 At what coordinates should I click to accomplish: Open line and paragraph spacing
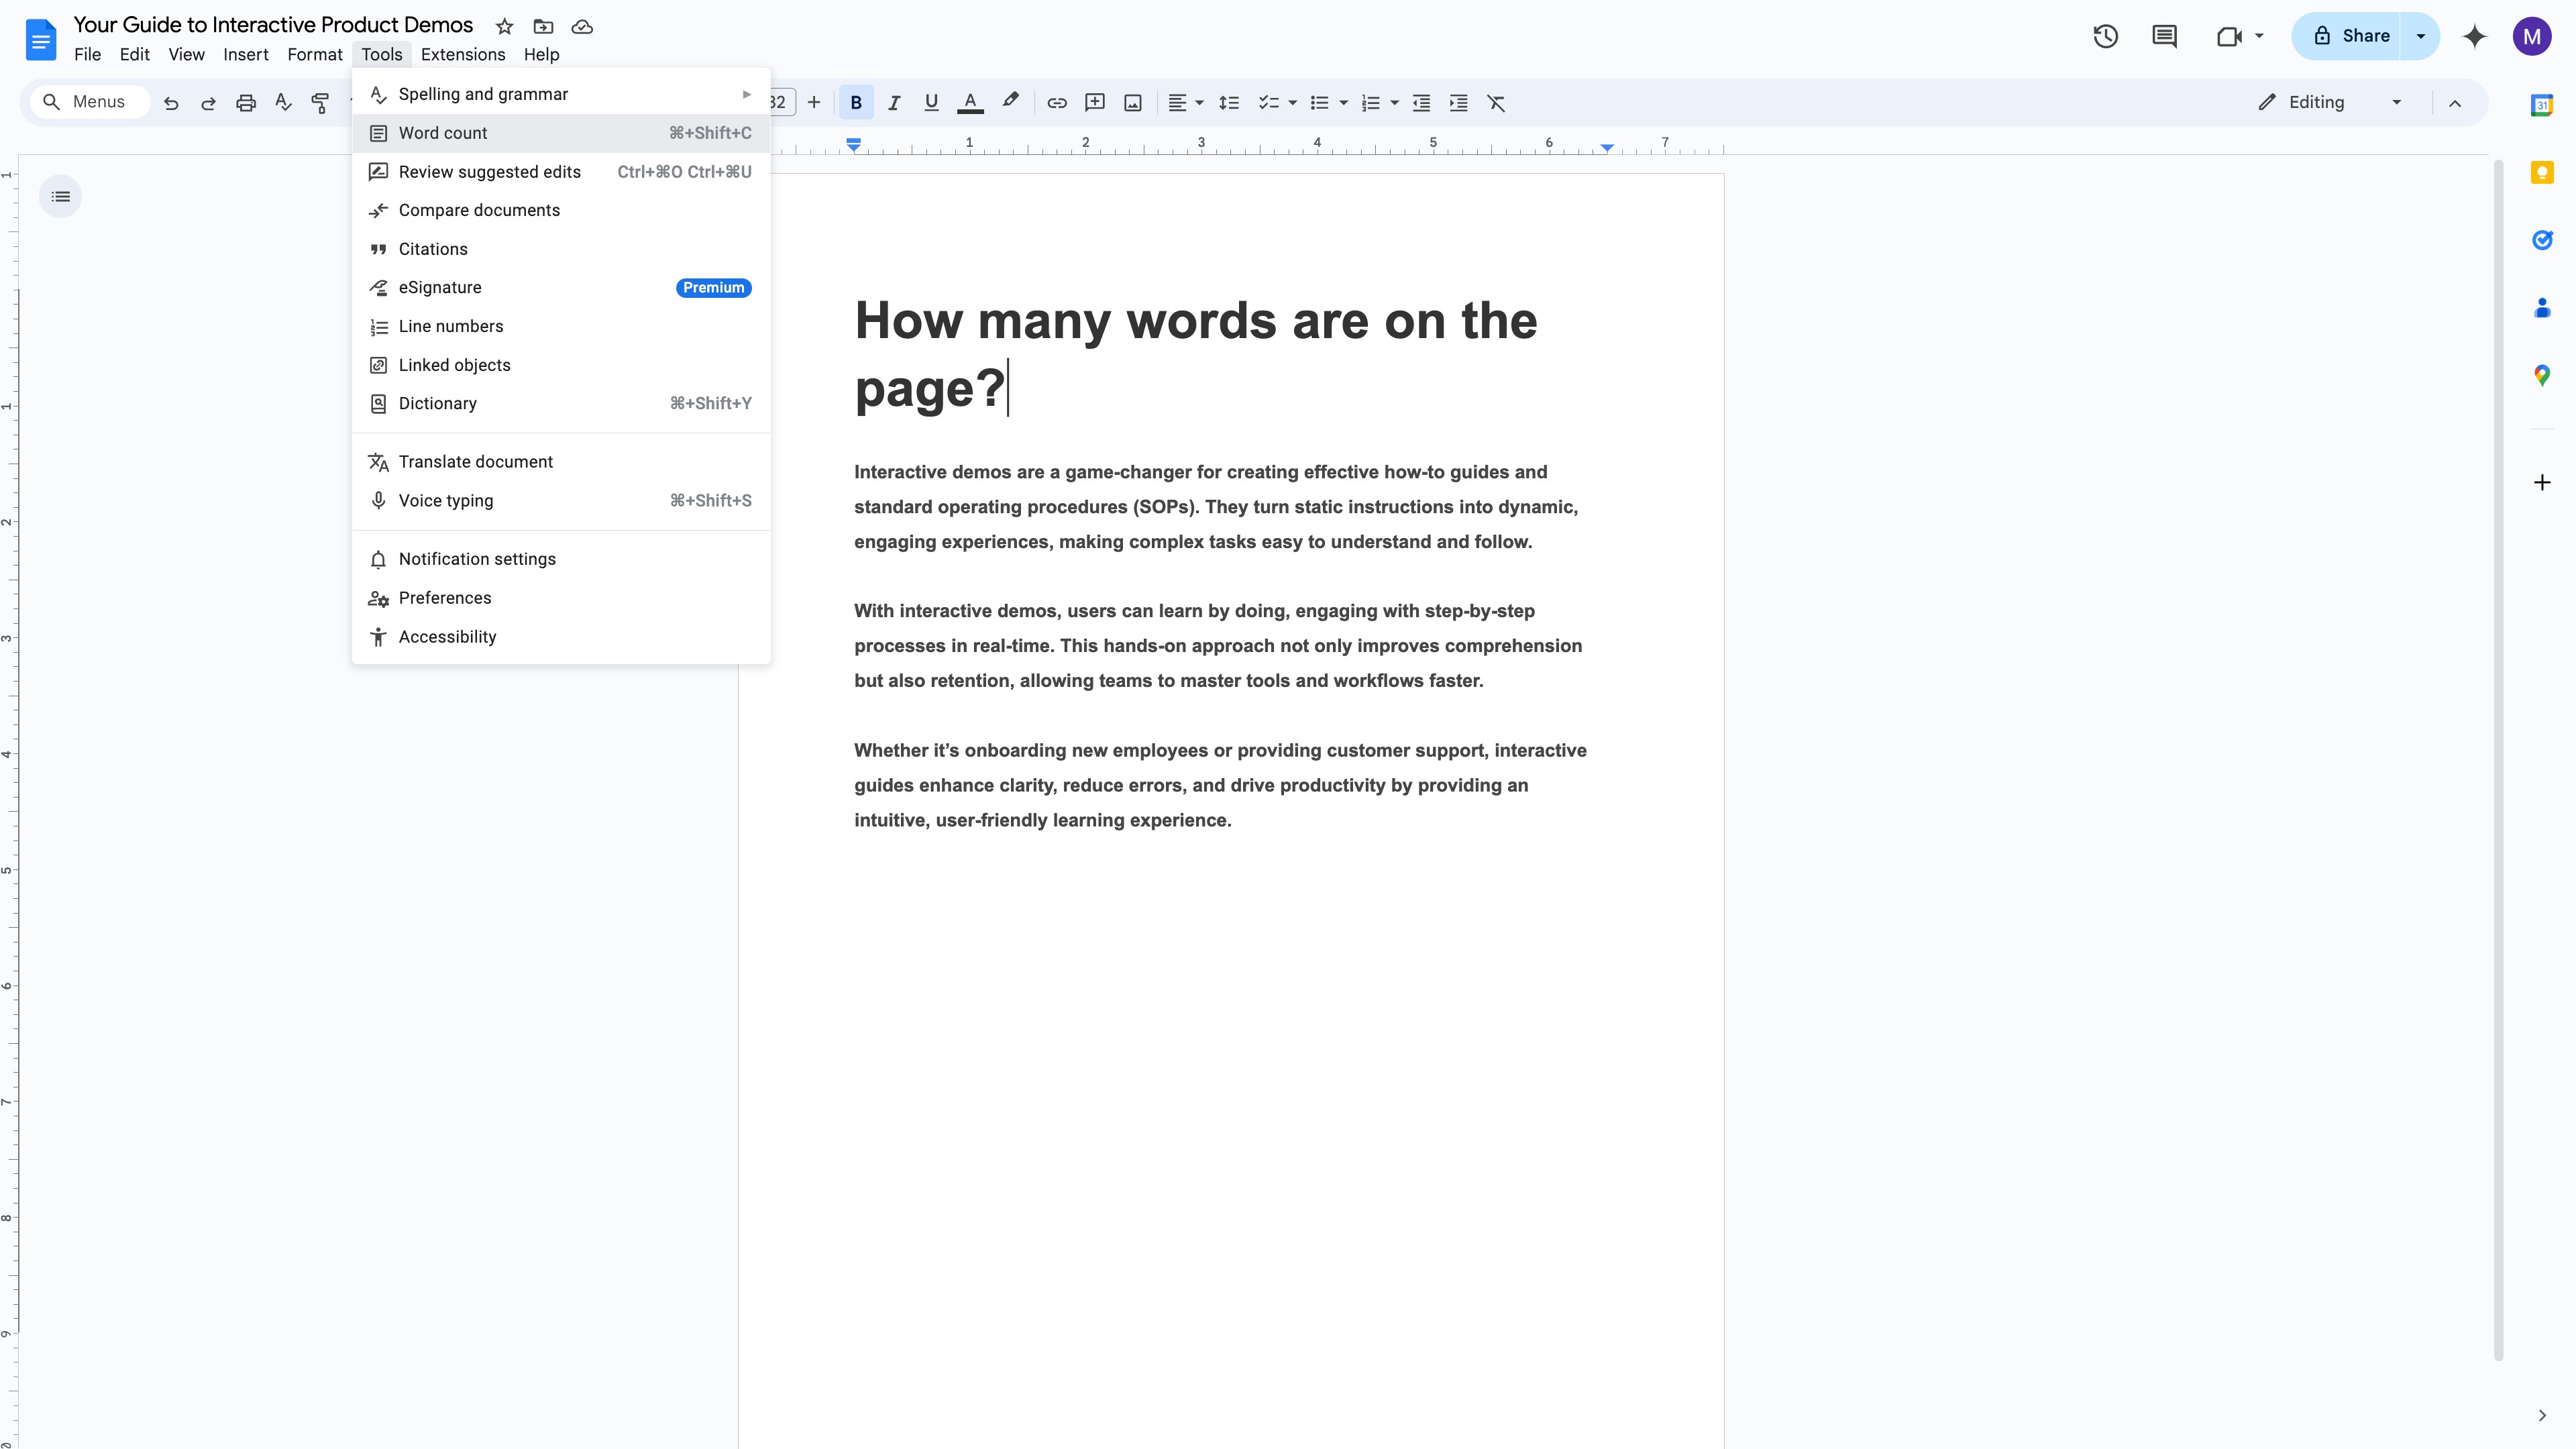(1229, 103)
